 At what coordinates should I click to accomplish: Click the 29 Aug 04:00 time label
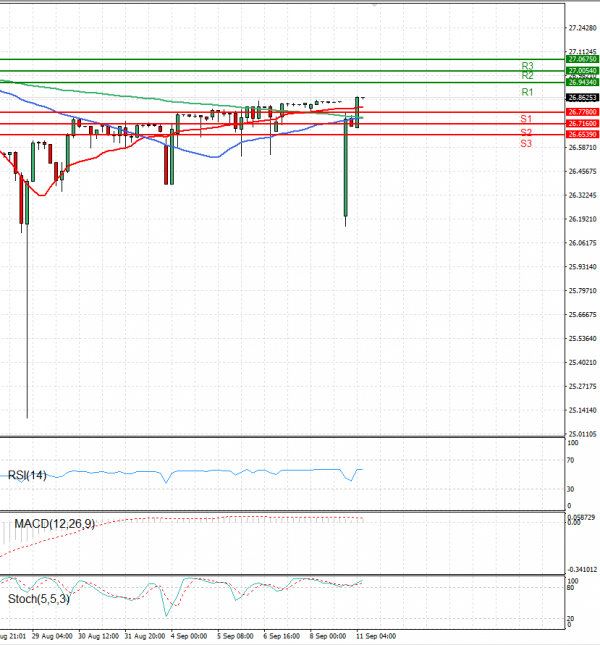(52, 636)
